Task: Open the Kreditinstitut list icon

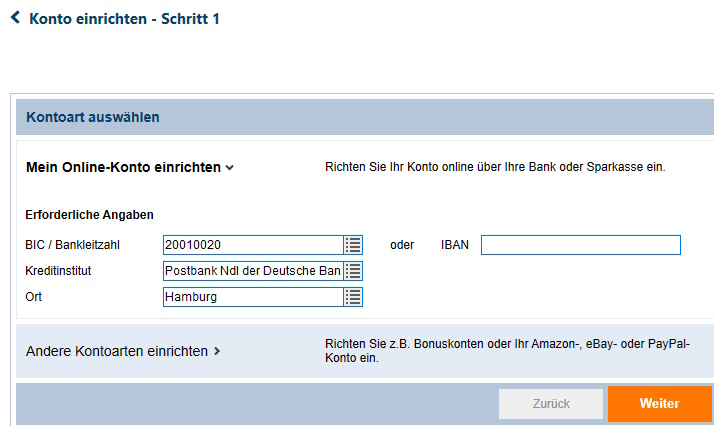Action: 353,271
